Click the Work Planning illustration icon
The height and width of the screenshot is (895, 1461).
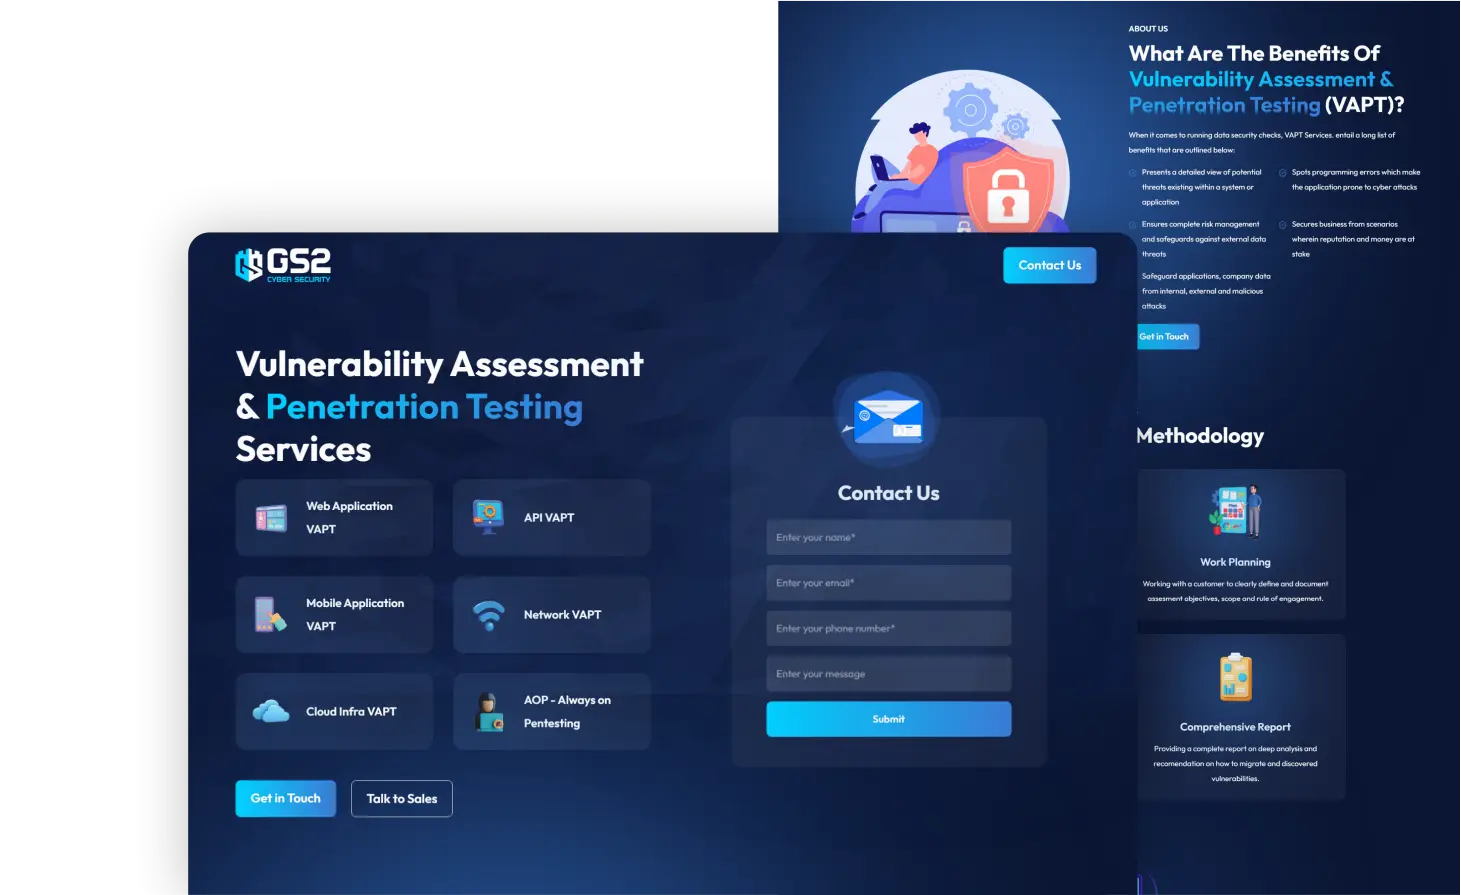pyautogui.click(x=1235, y=512)
